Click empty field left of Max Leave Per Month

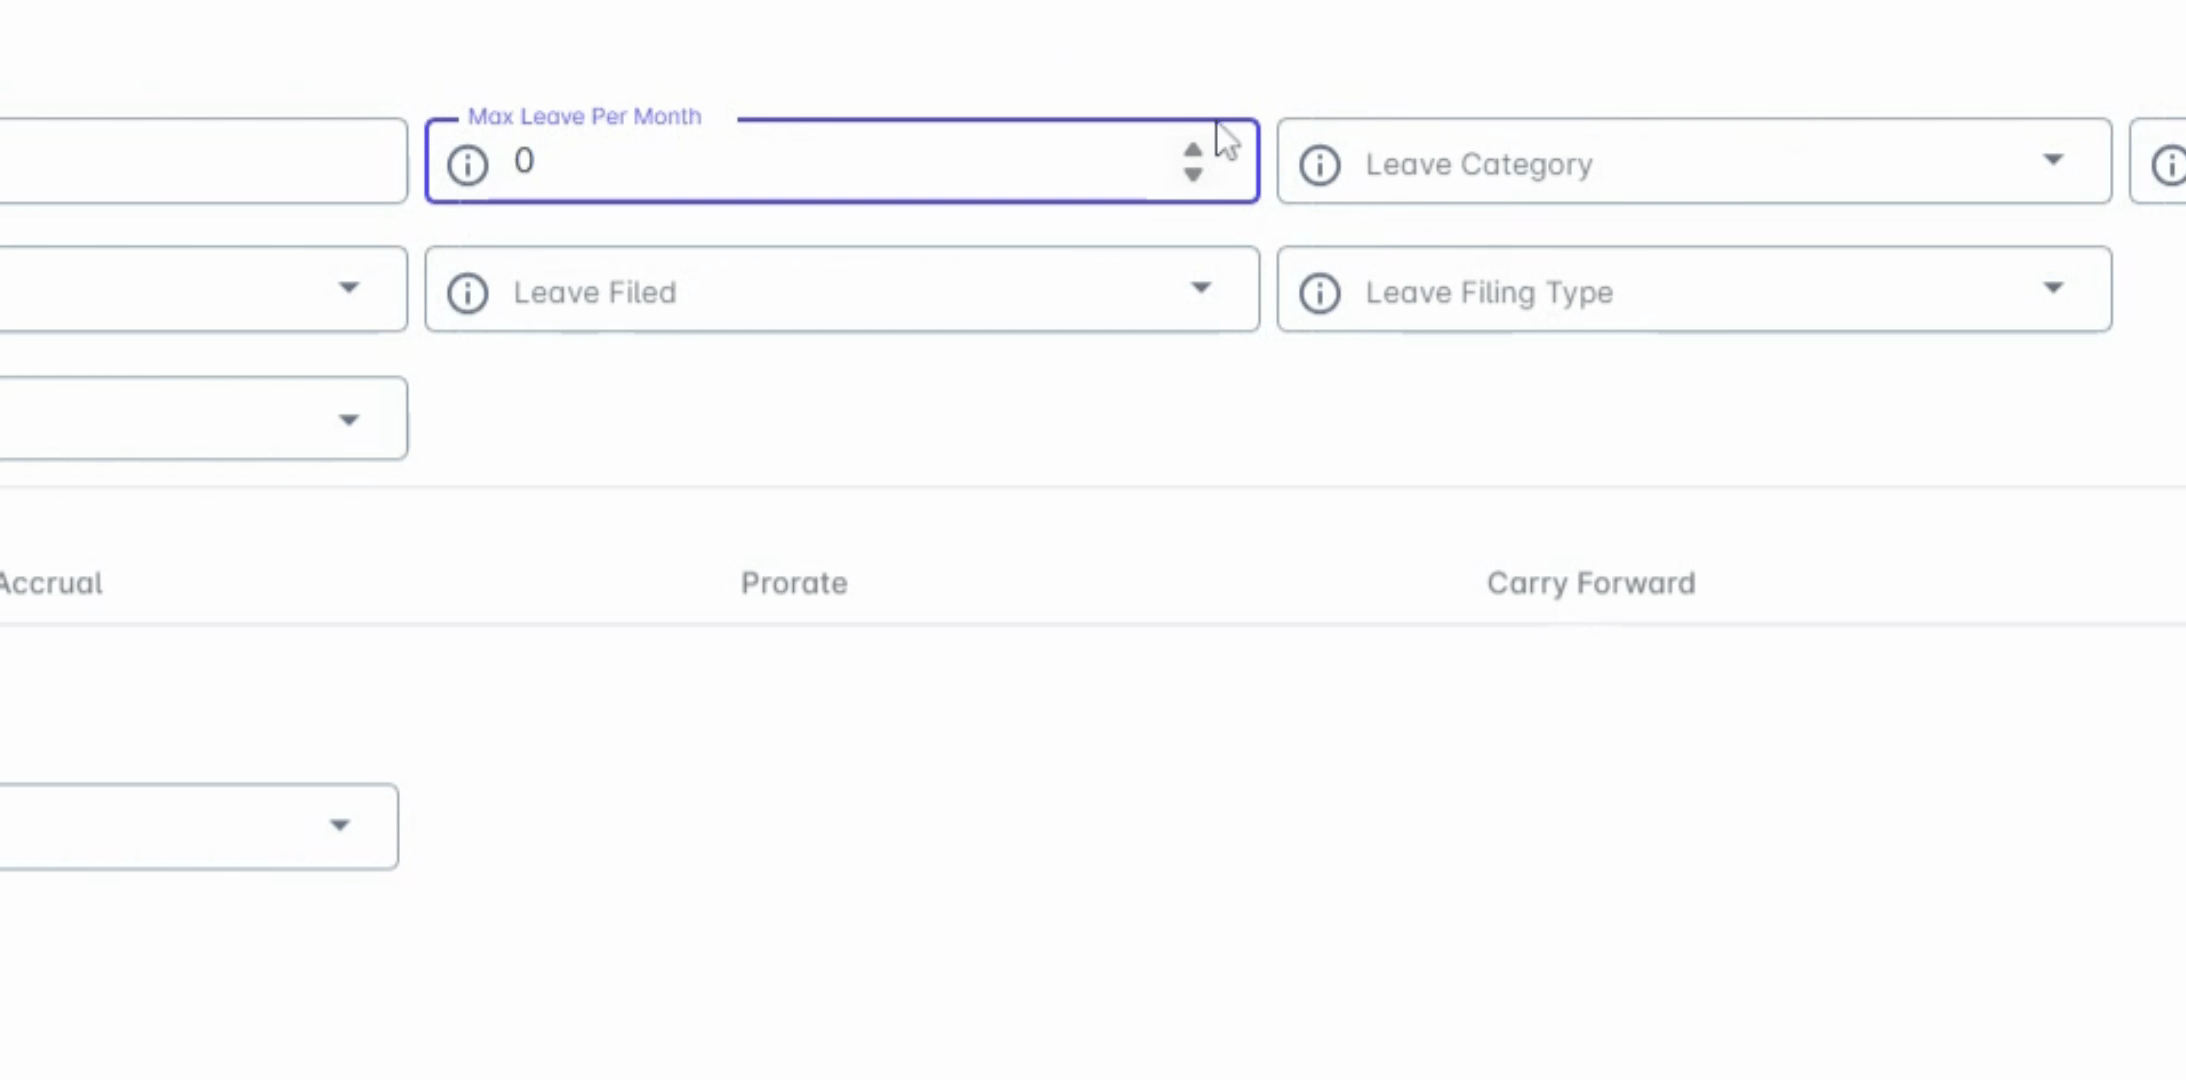[x=200, y=161]
